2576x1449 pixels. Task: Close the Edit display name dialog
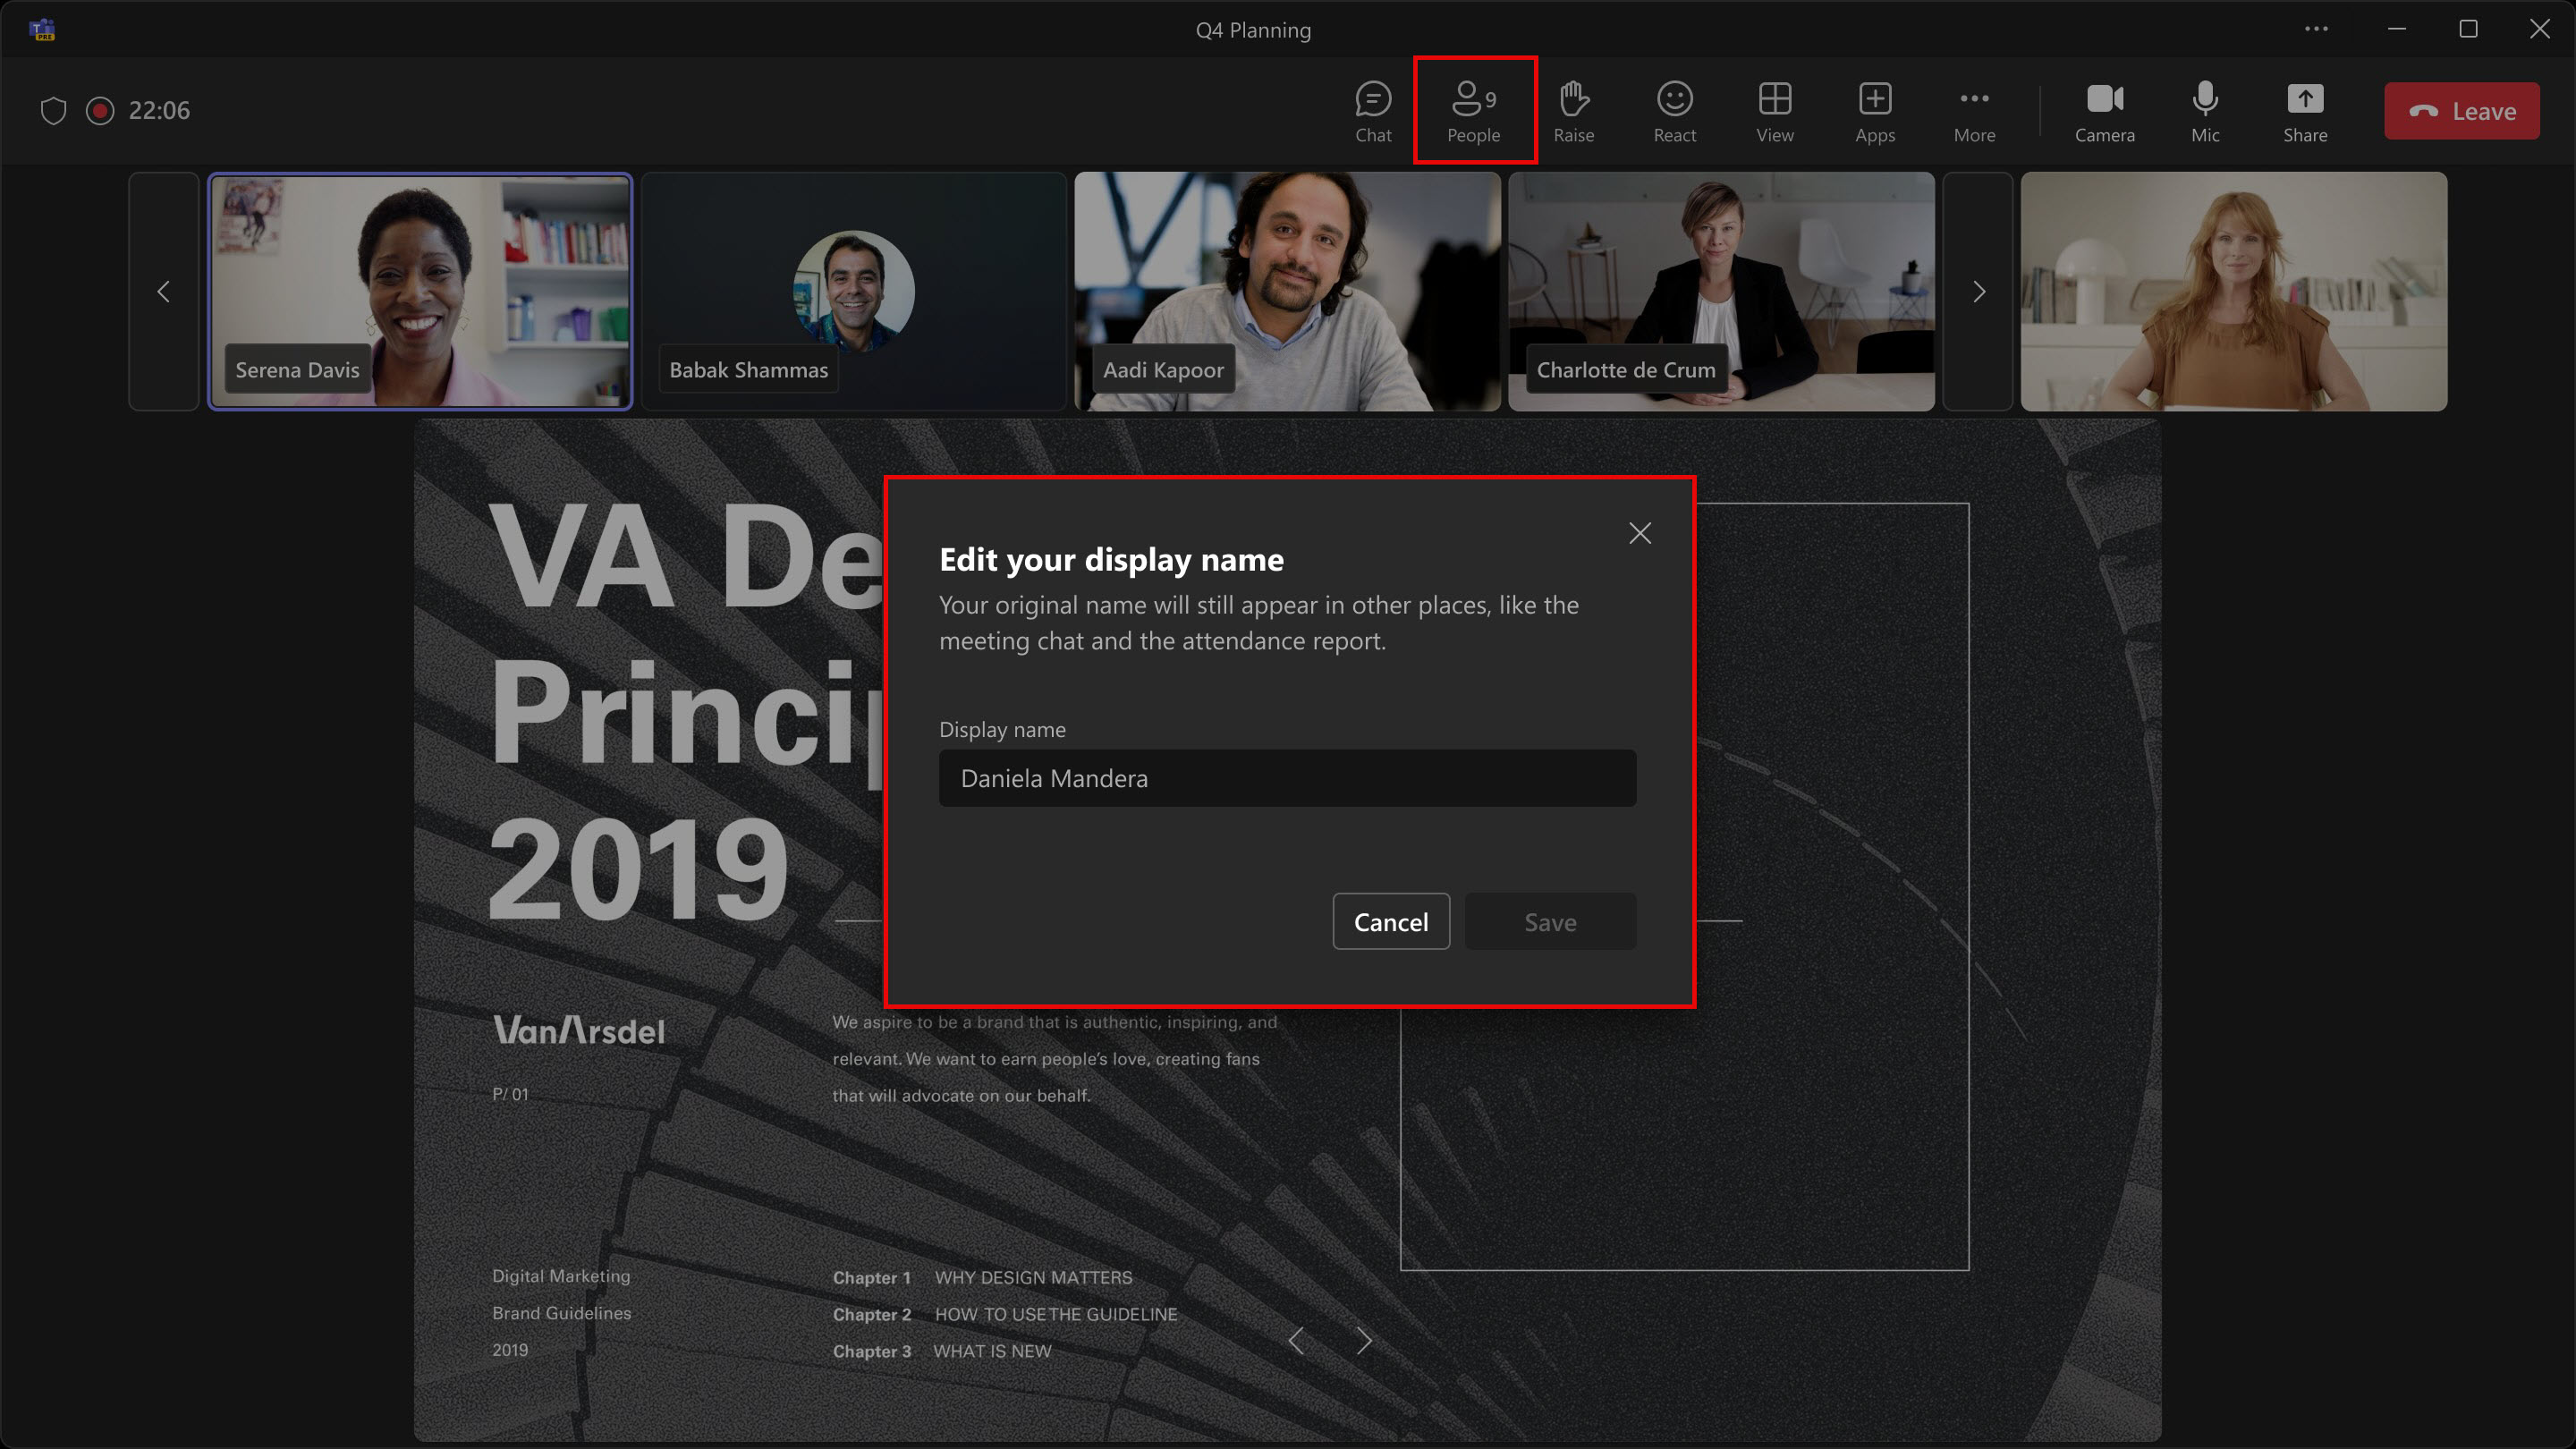point(1639,533)
